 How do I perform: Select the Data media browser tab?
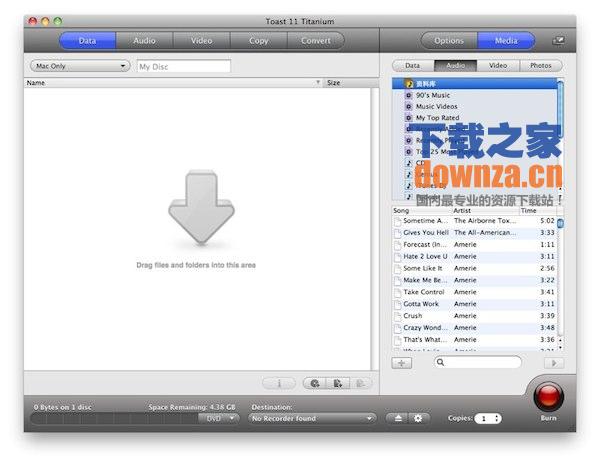coord(413,66)
